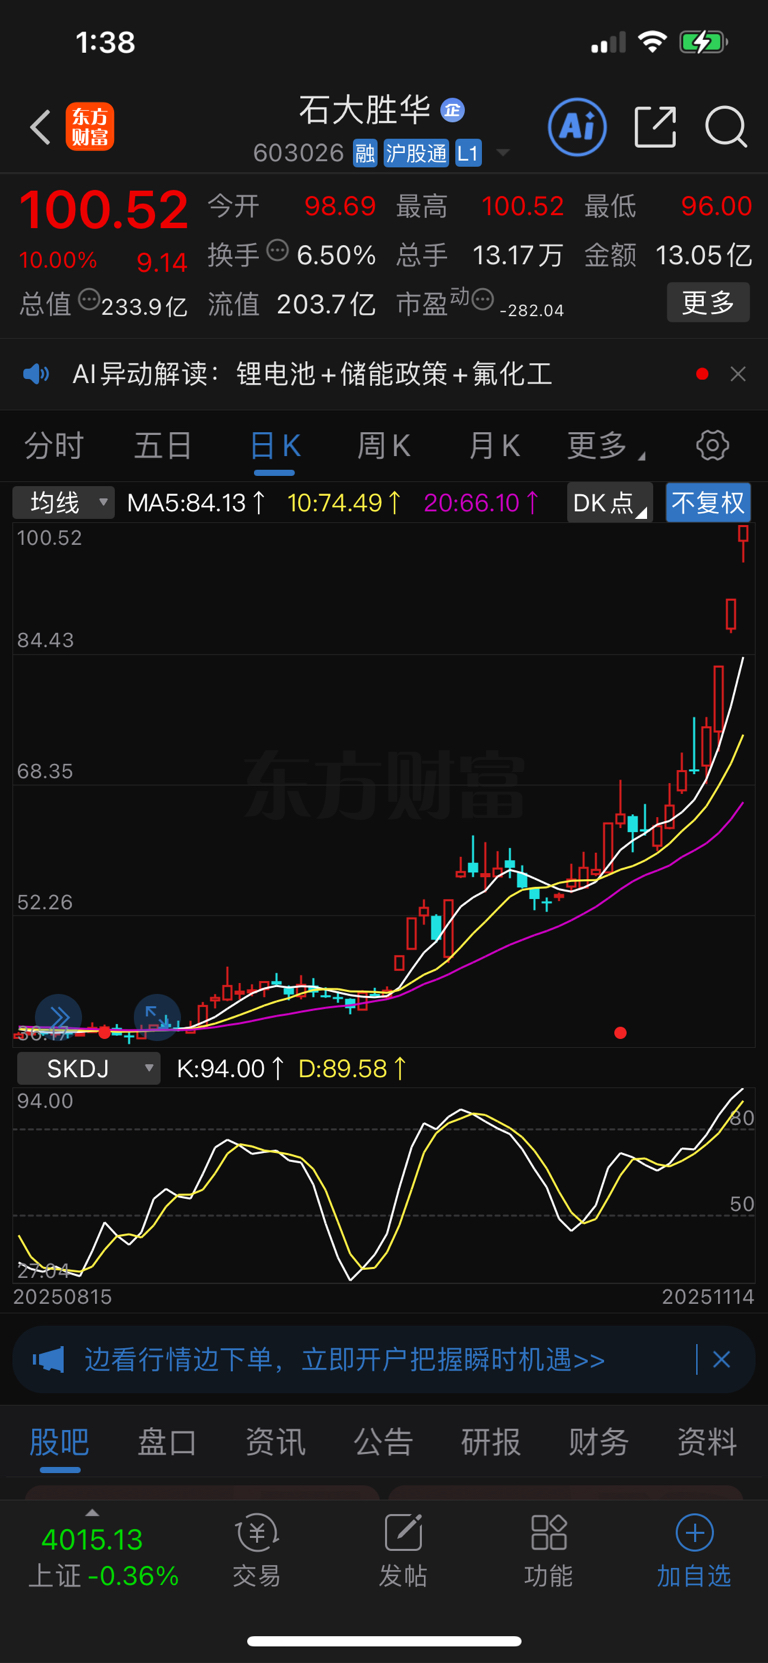Tap the double-chevron expand icon on chart
The height and width of the screenshot is (1663, 768).
pyautogui.click(x=58, y=1018)
